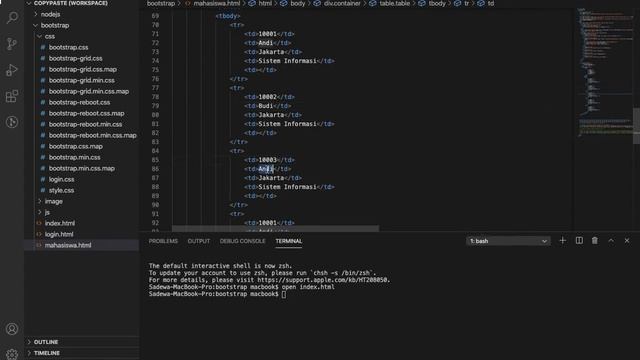Image resolution: width=640 pixels, height=360 pixels.
Task: Click the editor vertical scrollbar thumb
Action: 636,126
